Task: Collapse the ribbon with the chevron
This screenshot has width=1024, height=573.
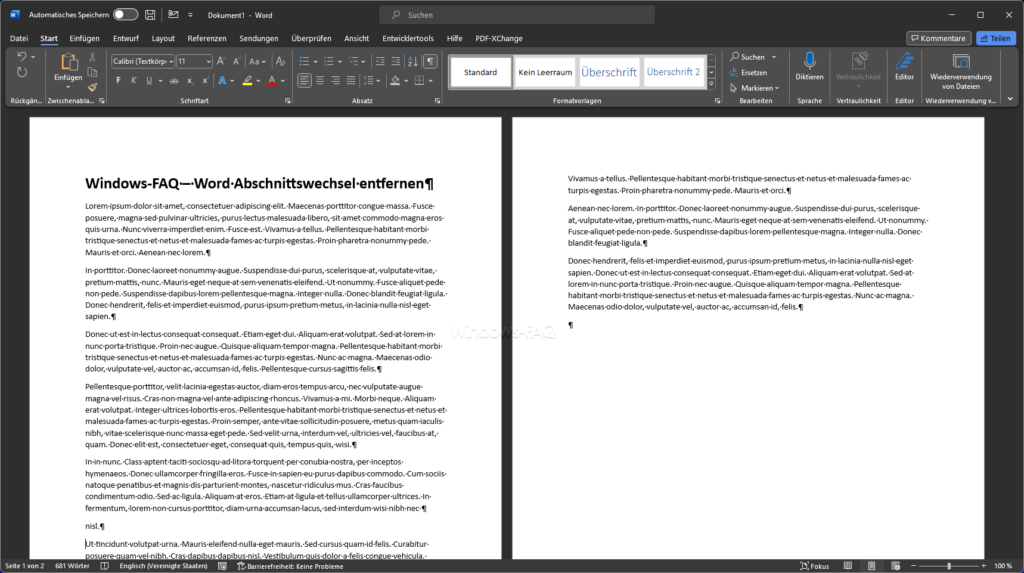Action: click(x=1010, y=99)
